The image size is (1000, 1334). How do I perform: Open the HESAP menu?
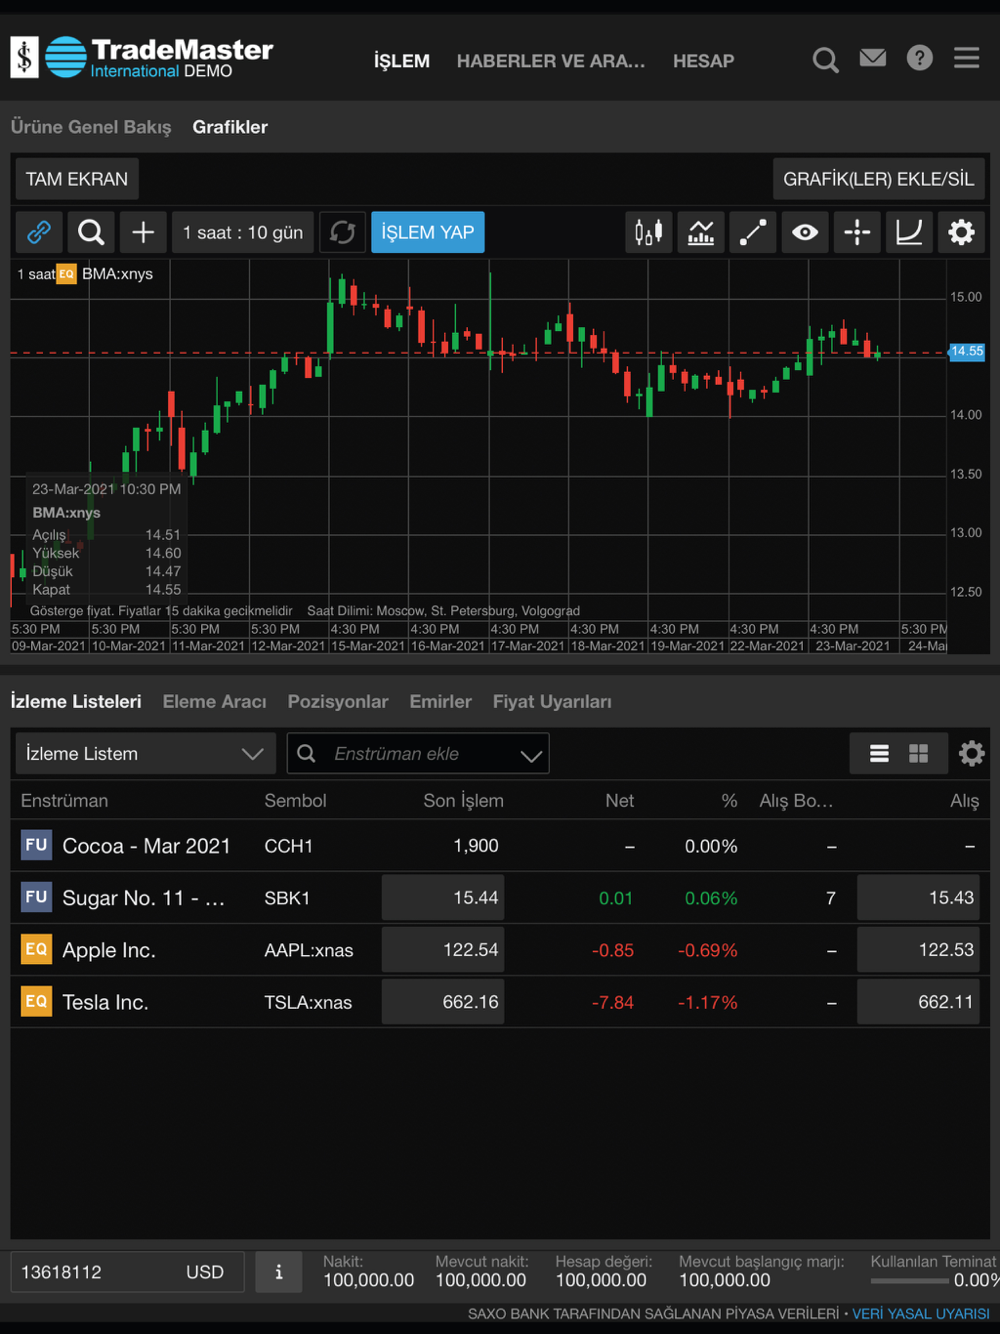[x=704, y=61]
